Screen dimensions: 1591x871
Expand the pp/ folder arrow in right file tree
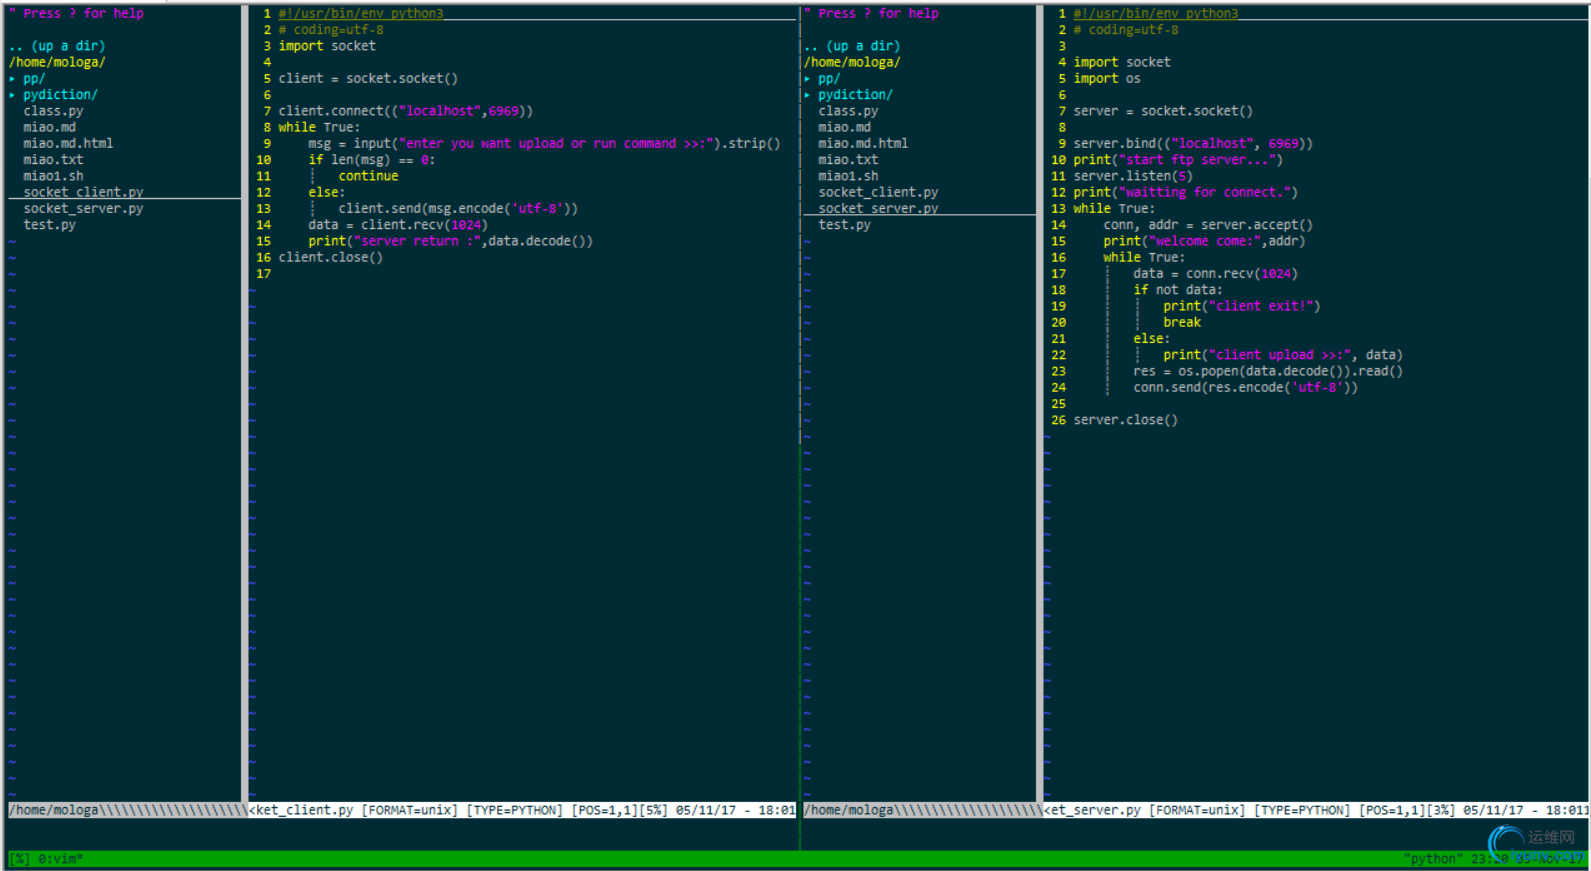pos(807,79)
